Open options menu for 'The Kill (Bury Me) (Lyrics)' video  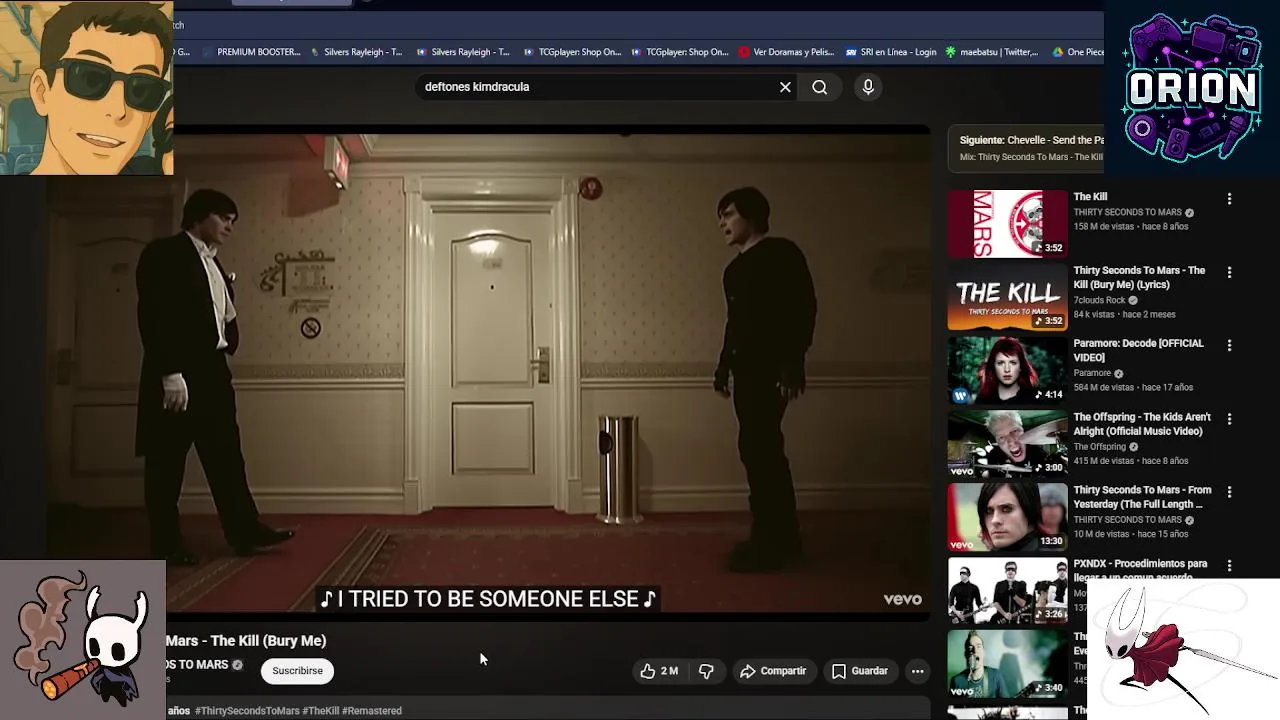(x=1229, y=272)
